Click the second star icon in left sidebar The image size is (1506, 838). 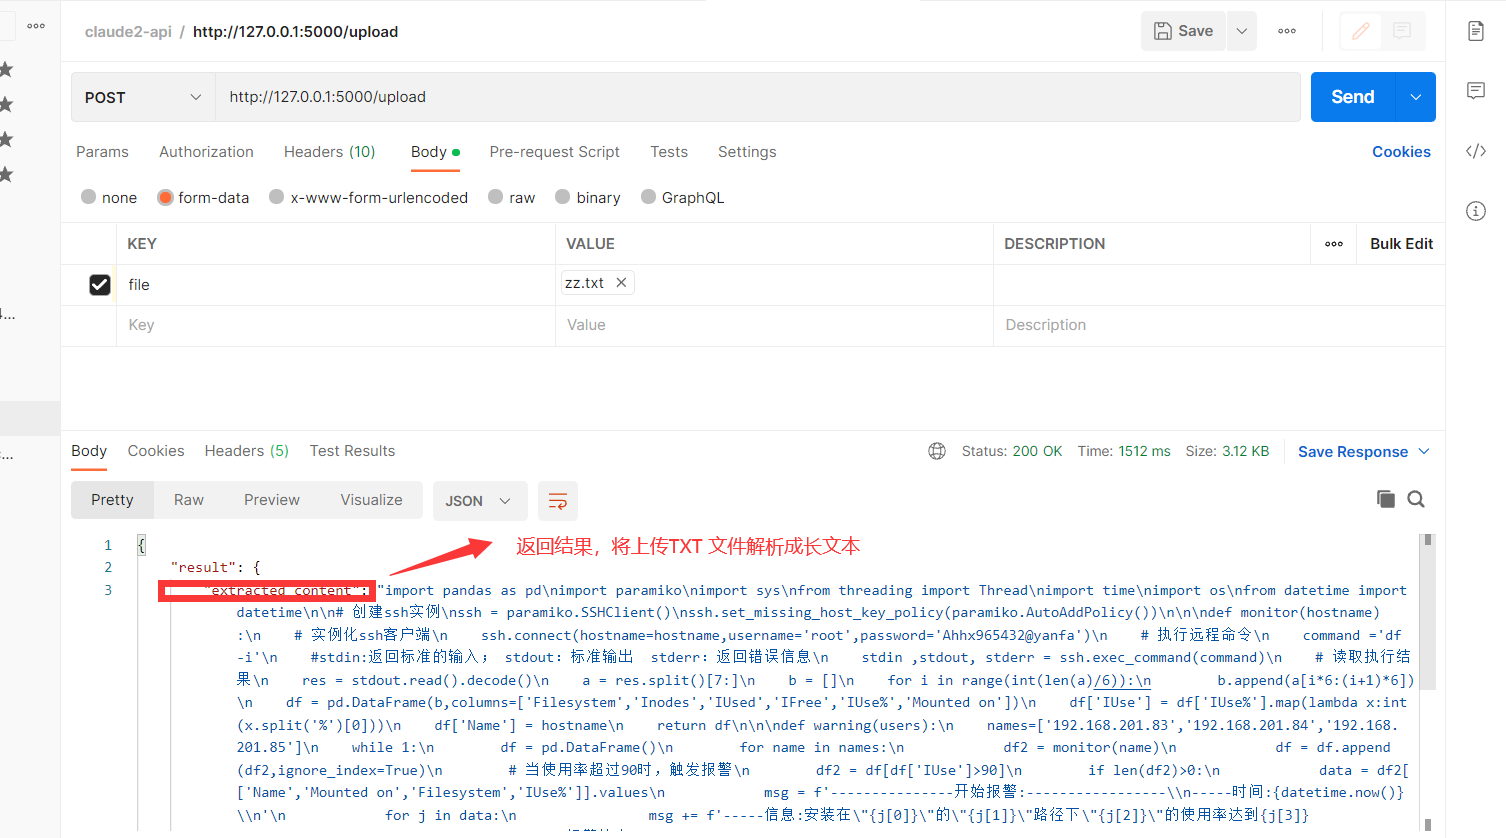click(x=6, y=104)
